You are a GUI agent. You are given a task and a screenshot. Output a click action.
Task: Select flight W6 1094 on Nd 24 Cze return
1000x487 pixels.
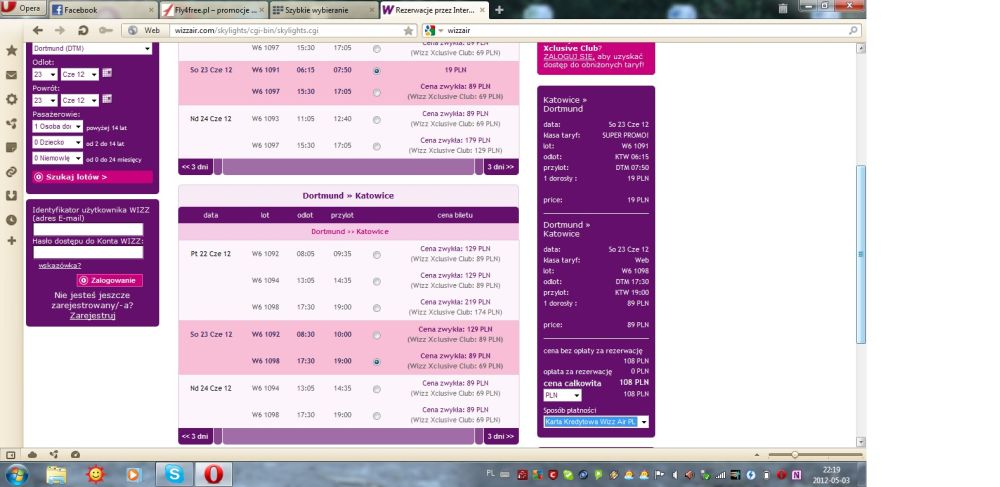coord(377,389)
